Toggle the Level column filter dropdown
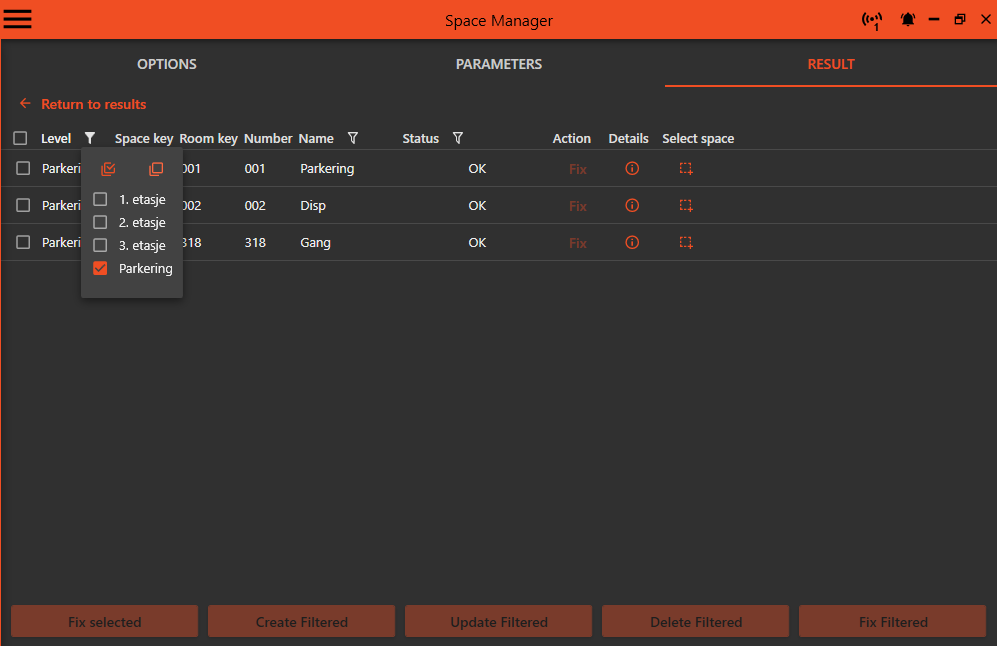Screen dimensions: 997x646 [x=90, y=139]
